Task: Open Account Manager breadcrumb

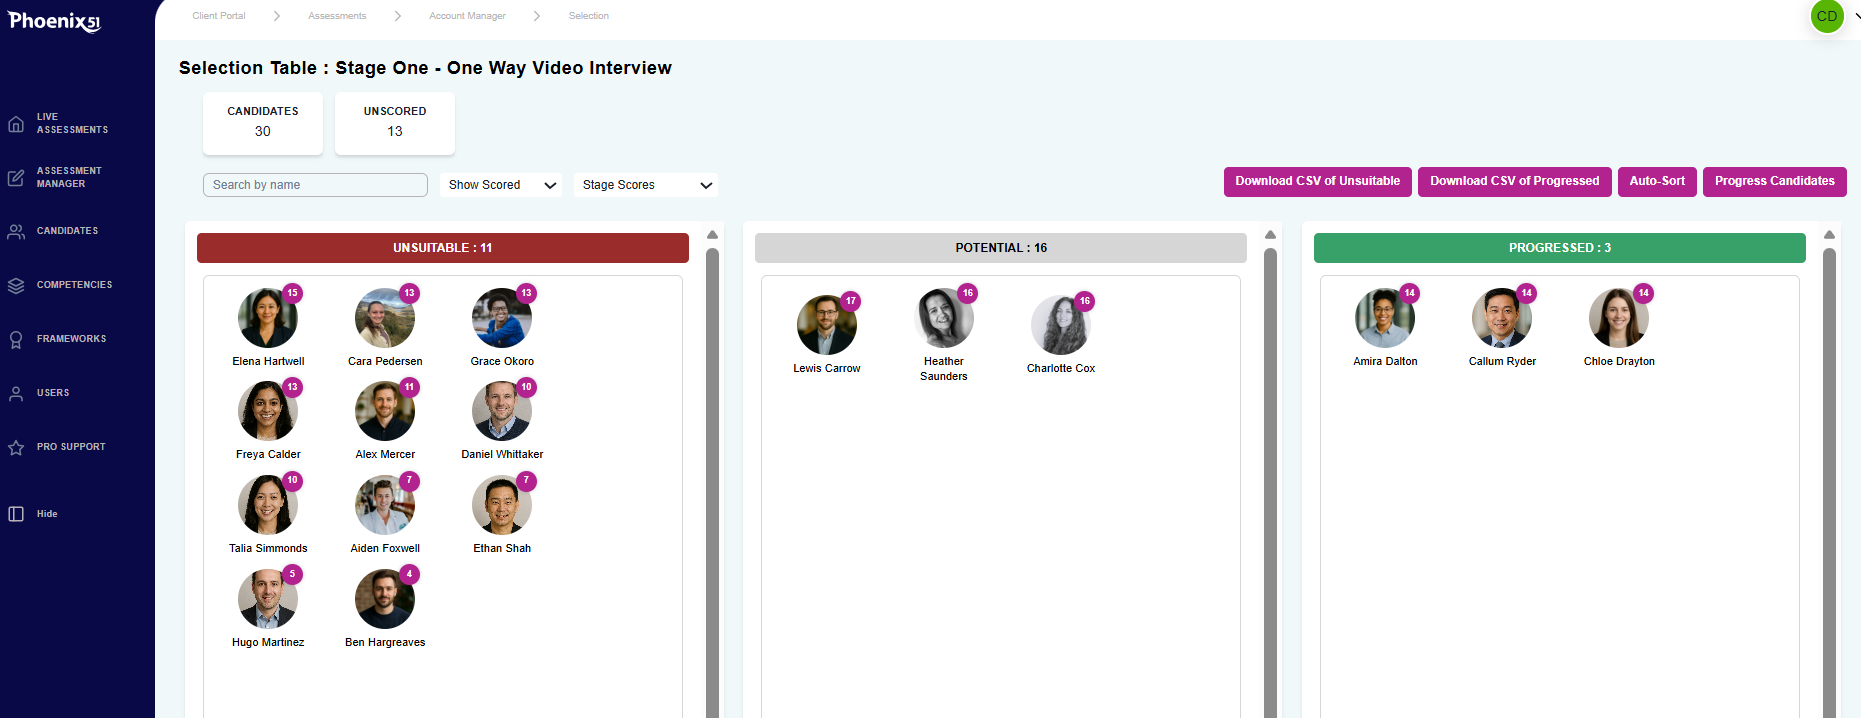Action: point(467,16)
